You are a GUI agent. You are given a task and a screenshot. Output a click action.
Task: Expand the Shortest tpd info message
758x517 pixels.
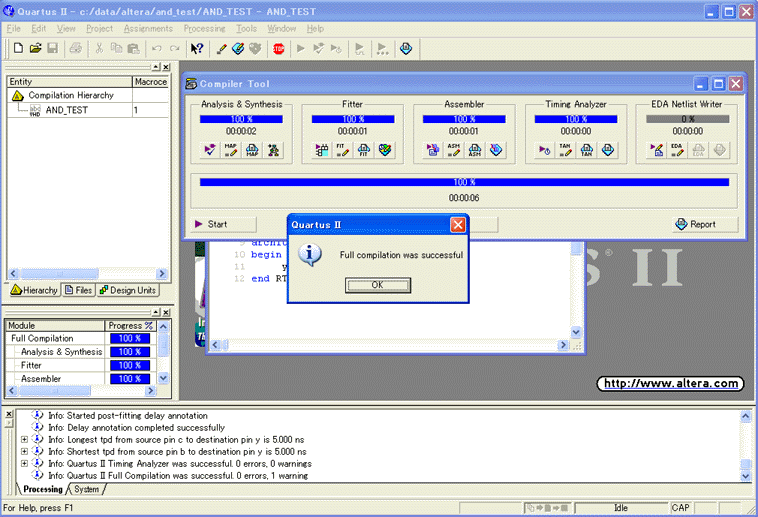pos(24,451)
